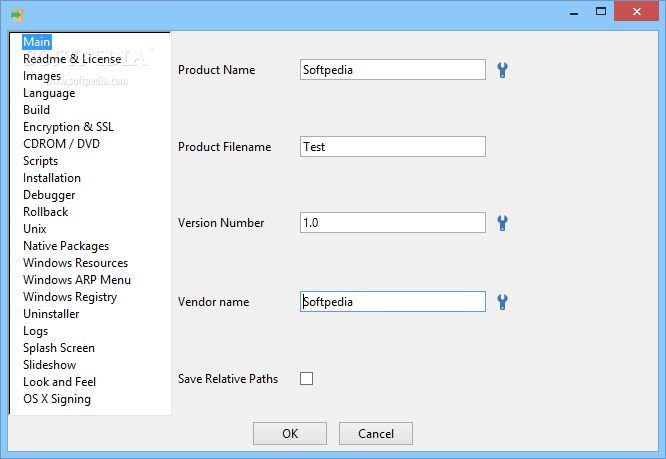Open the Slideshow section
Viewport: 666px width, 459px height.
[x=50, y=365]
